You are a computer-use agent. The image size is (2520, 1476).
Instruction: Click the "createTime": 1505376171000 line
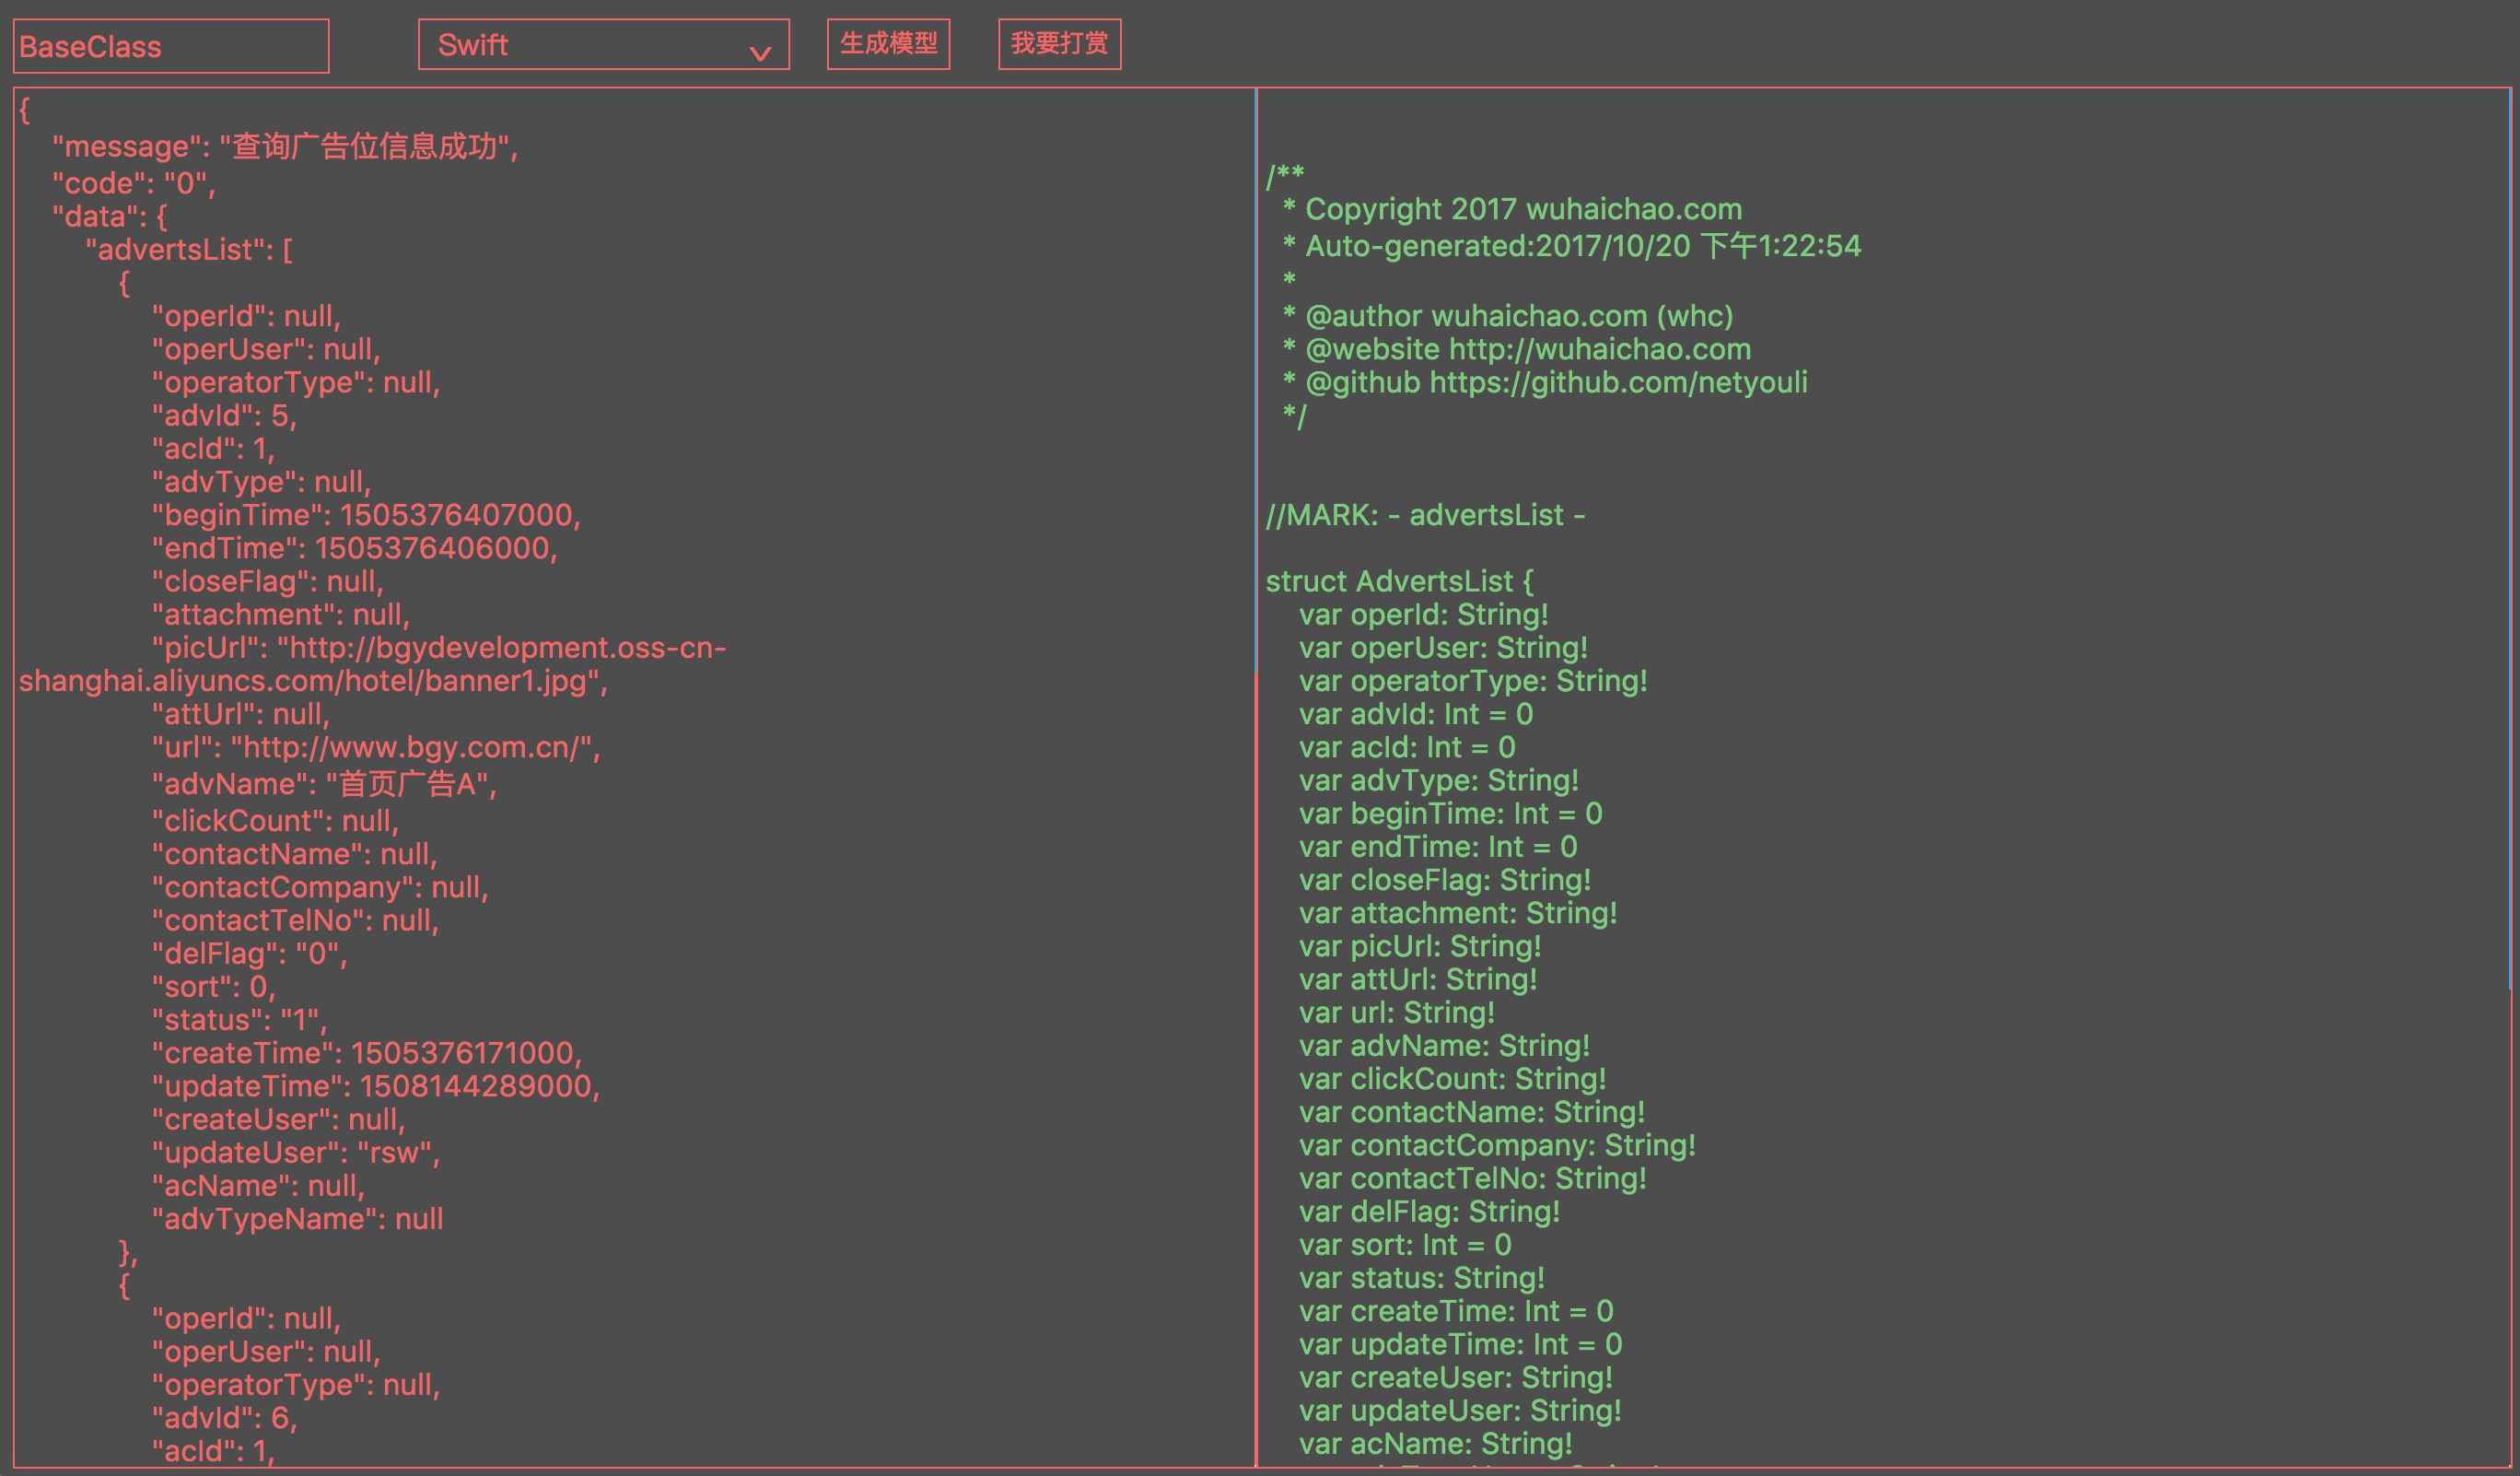[x=366, y=1053]
